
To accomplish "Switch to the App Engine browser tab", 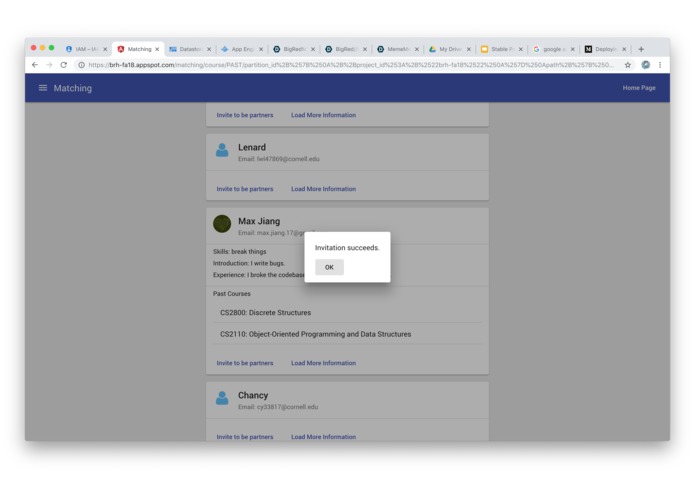I will tap(242, 49).
